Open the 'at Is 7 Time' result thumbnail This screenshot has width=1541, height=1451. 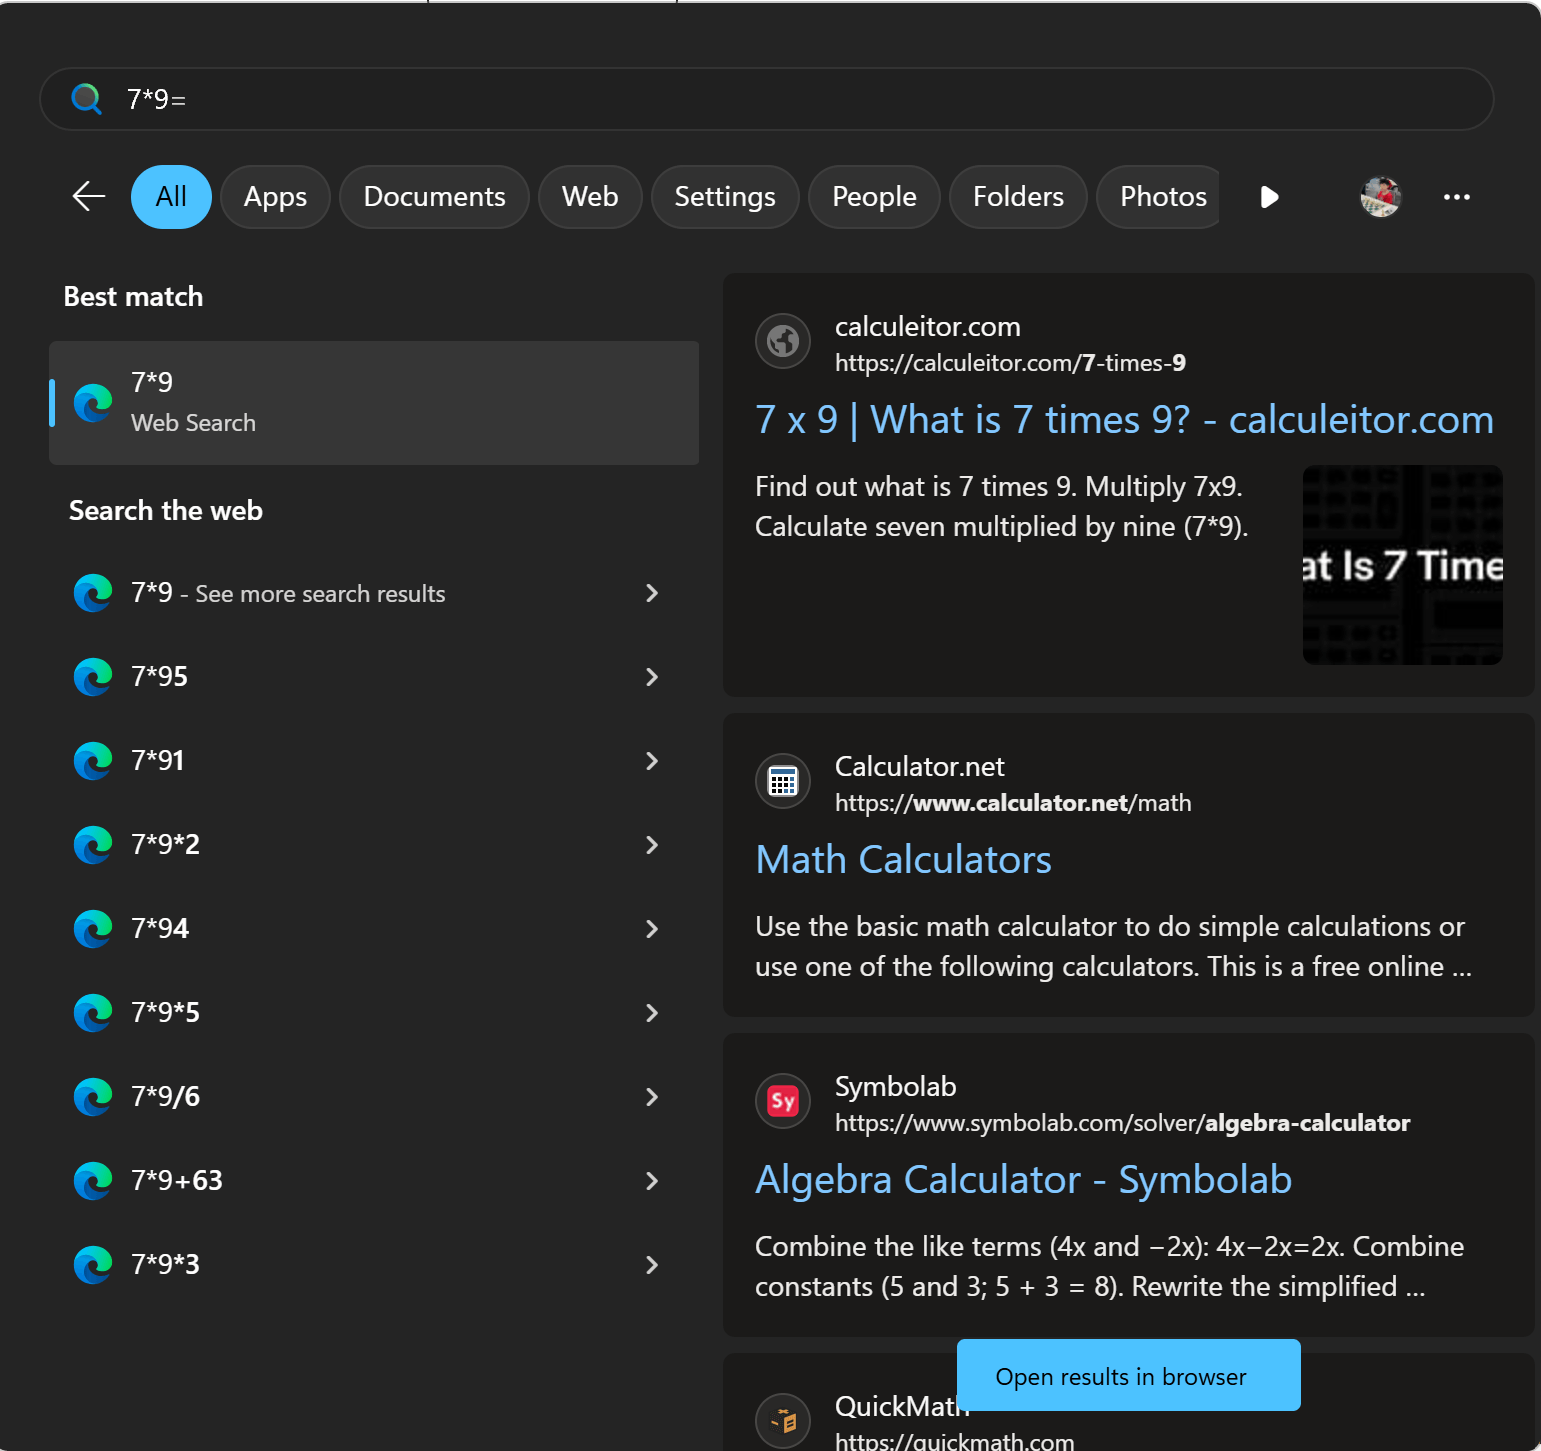[1402, 565]
